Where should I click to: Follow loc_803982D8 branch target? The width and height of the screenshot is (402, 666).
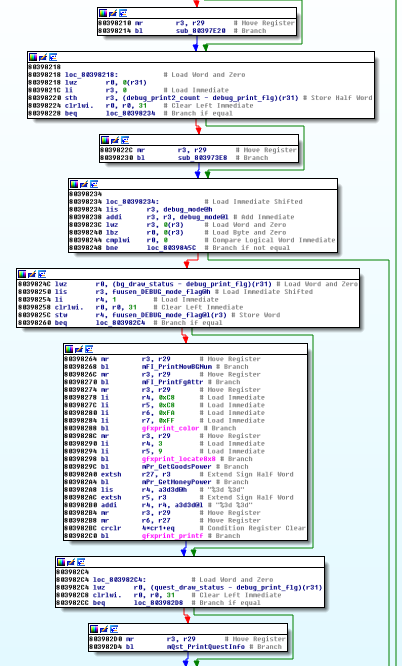[x=159, y=603]
